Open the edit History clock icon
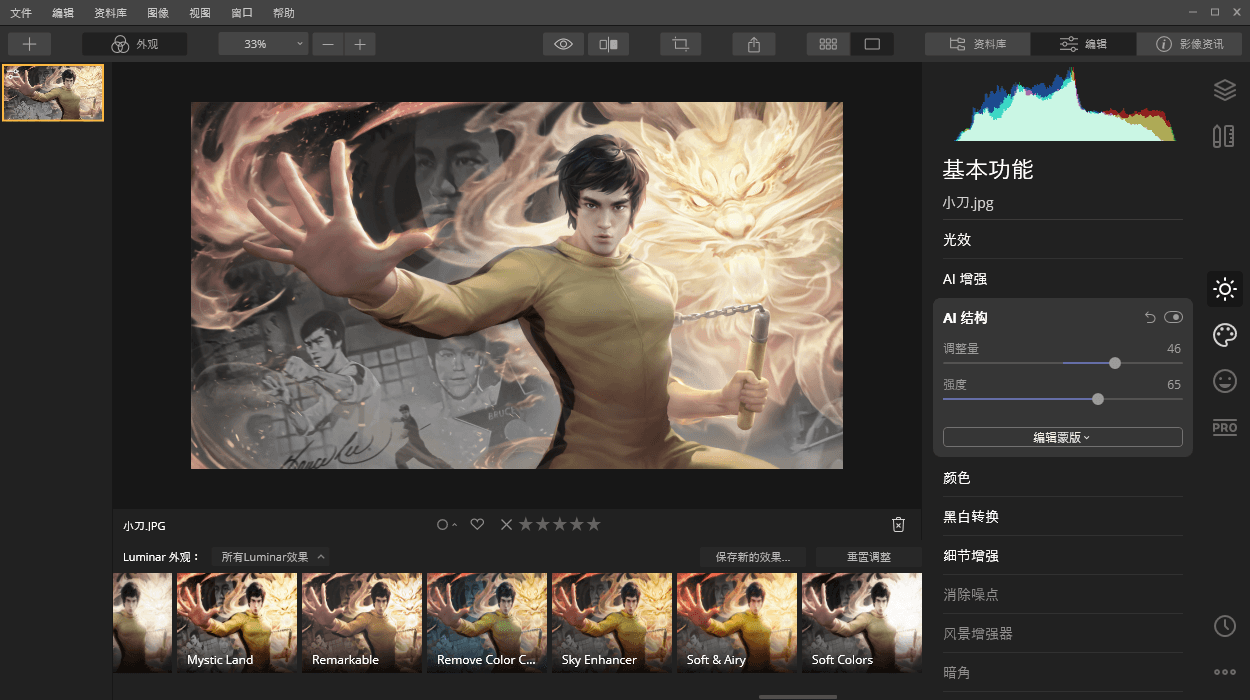Viewport: 1250px width, 700px height. click(1224, 626)
